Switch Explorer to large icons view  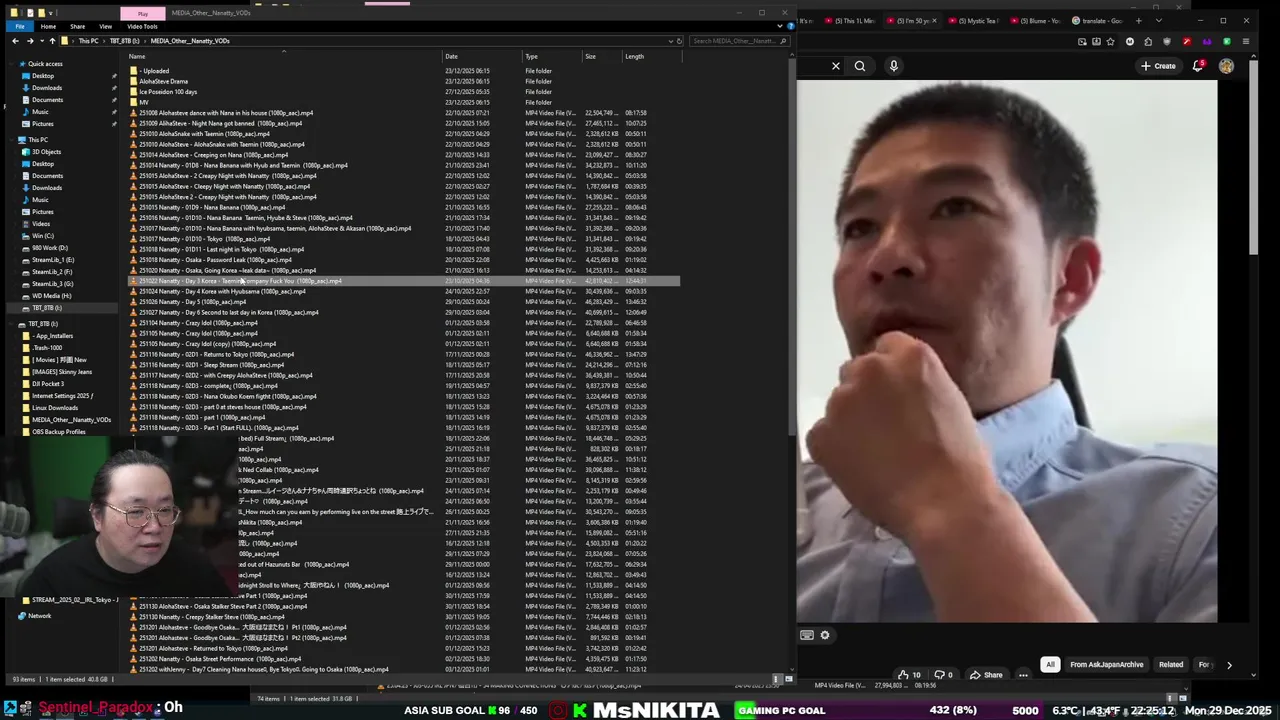(x=788, y=679)
